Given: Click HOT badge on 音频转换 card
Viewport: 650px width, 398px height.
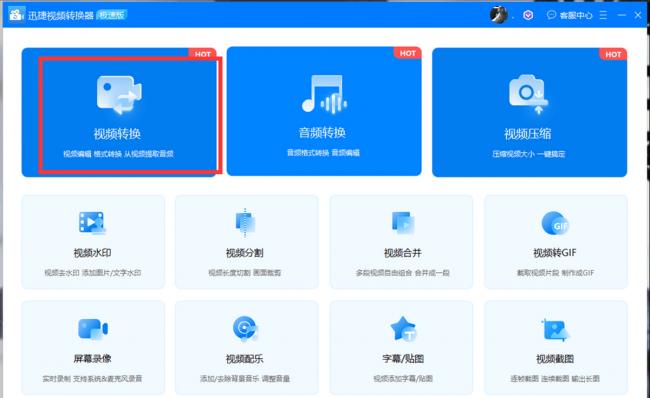Looking at the screenshot, I should (407, 53).
